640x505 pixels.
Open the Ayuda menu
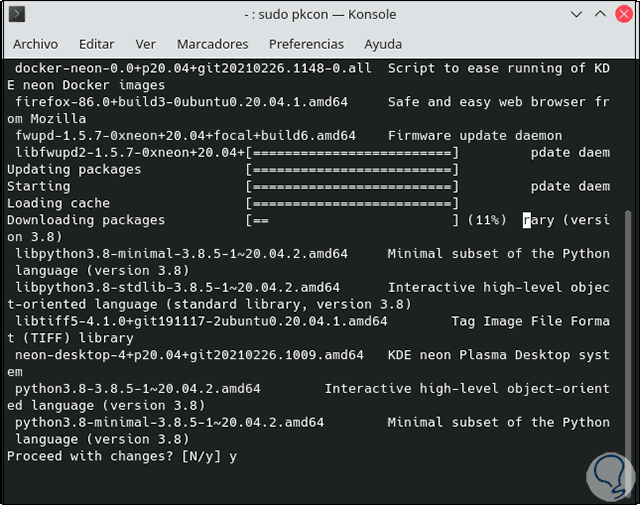pos(383,44)
